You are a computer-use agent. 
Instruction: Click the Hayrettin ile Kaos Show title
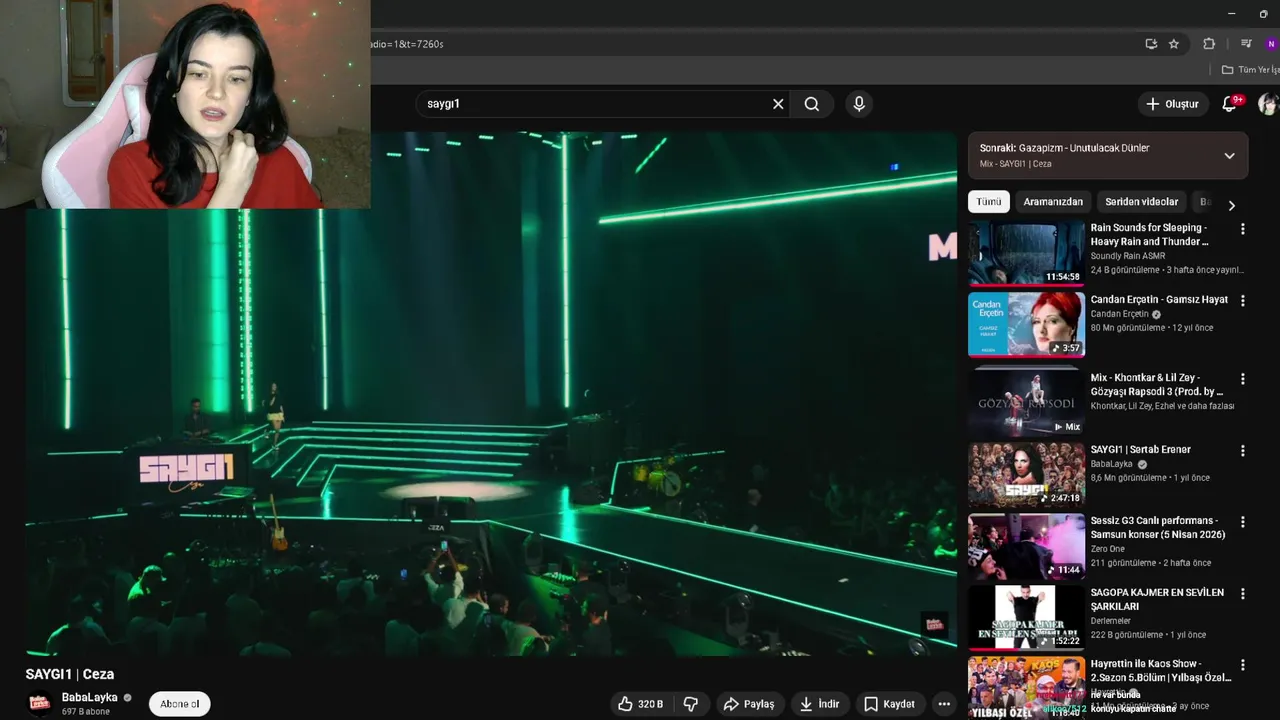click(x=1161, y=671)
